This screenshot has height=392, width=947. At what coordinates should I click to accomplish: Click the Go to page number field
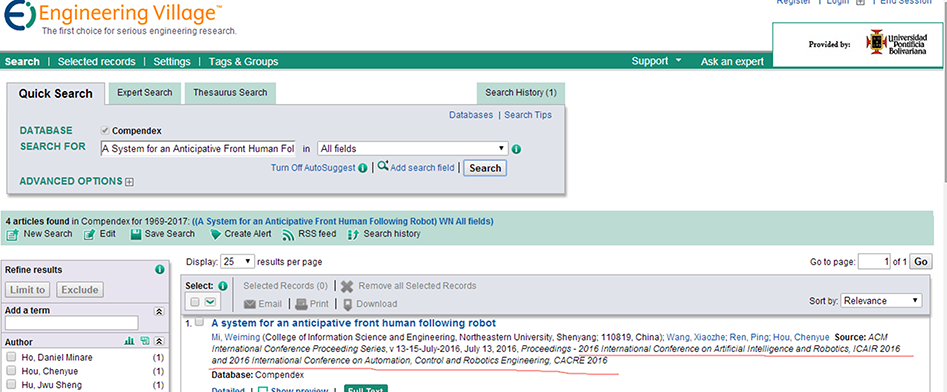point(874,262)
